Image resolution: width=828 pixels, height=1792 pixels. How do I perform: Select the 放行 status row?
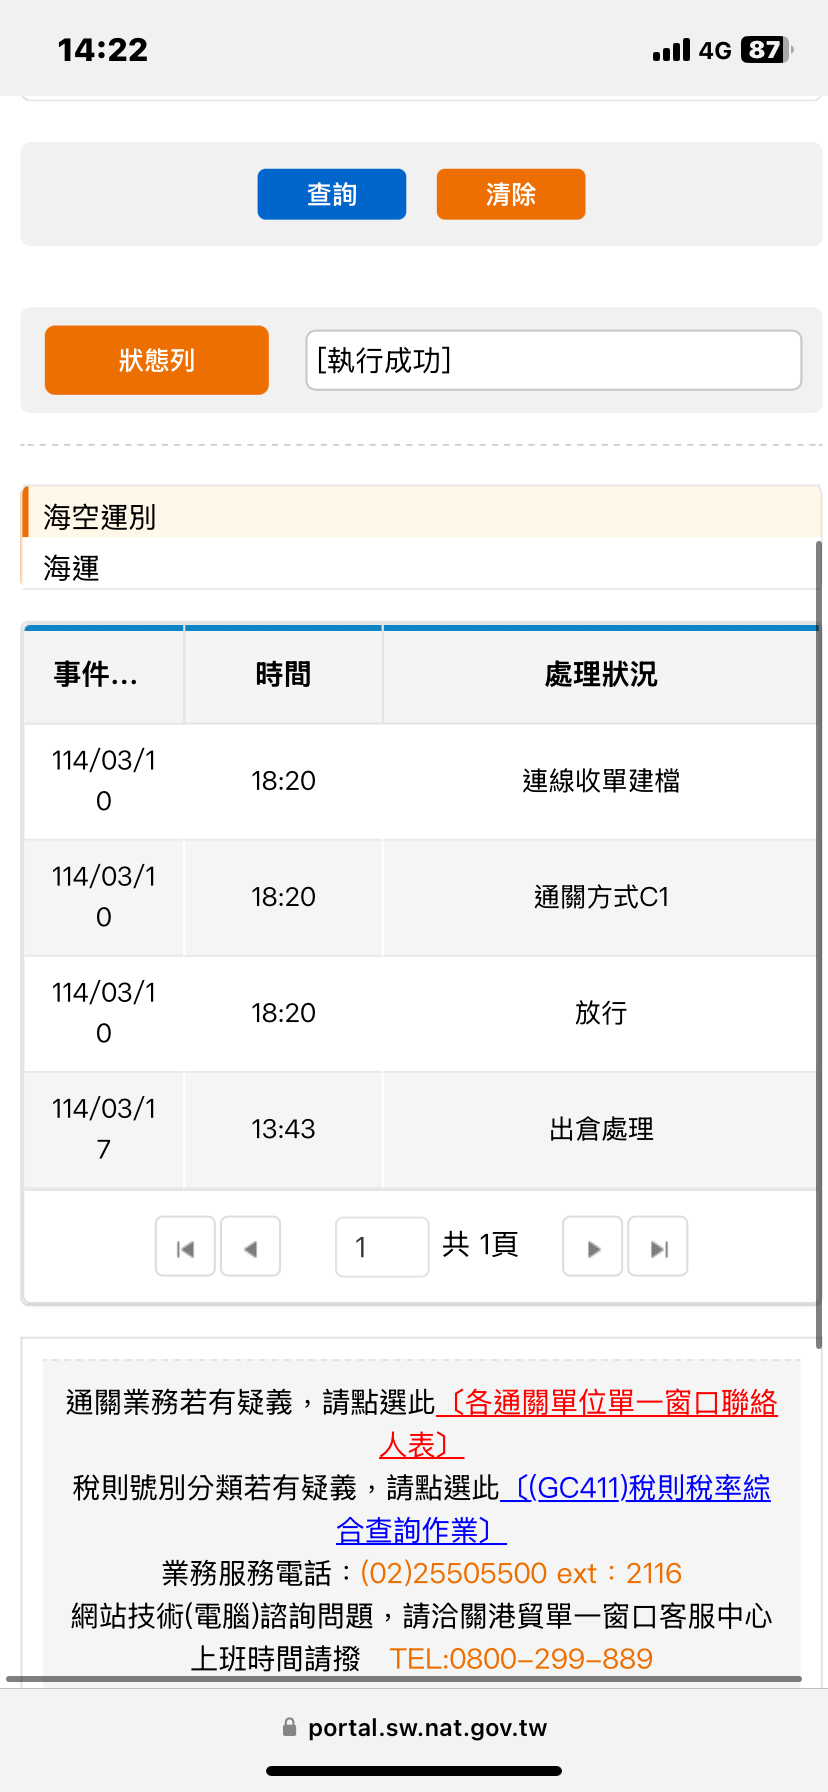click(x=600, y=1013)
